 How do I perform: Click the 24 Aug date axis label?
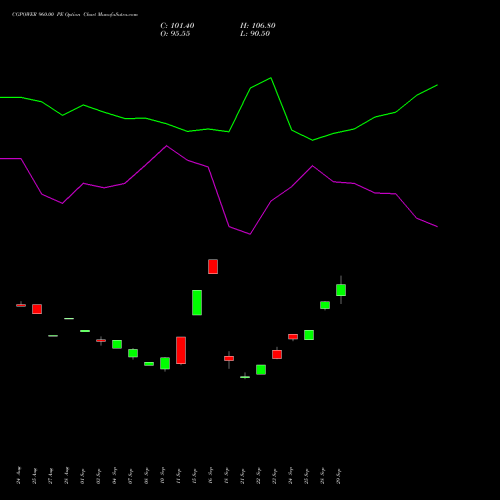19,476
